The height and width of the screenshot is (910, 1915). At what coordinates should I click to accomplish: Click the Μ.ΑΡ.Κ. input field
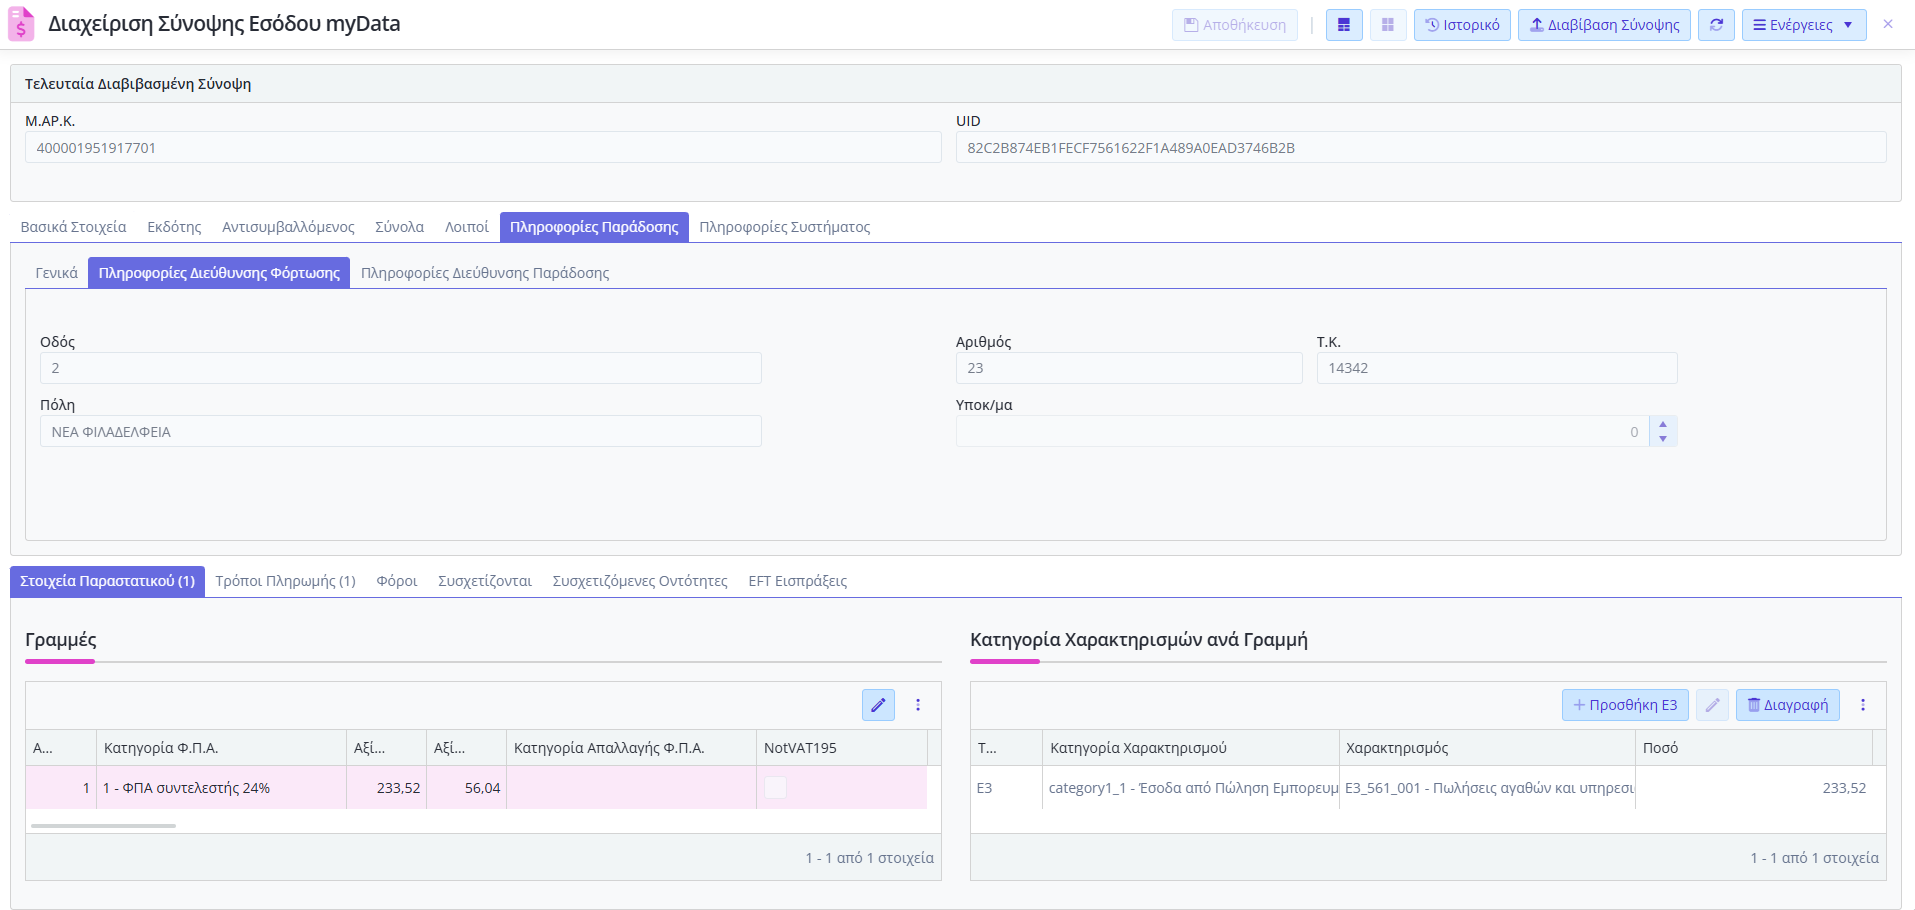pyautogui.click(x=483, y=148)
